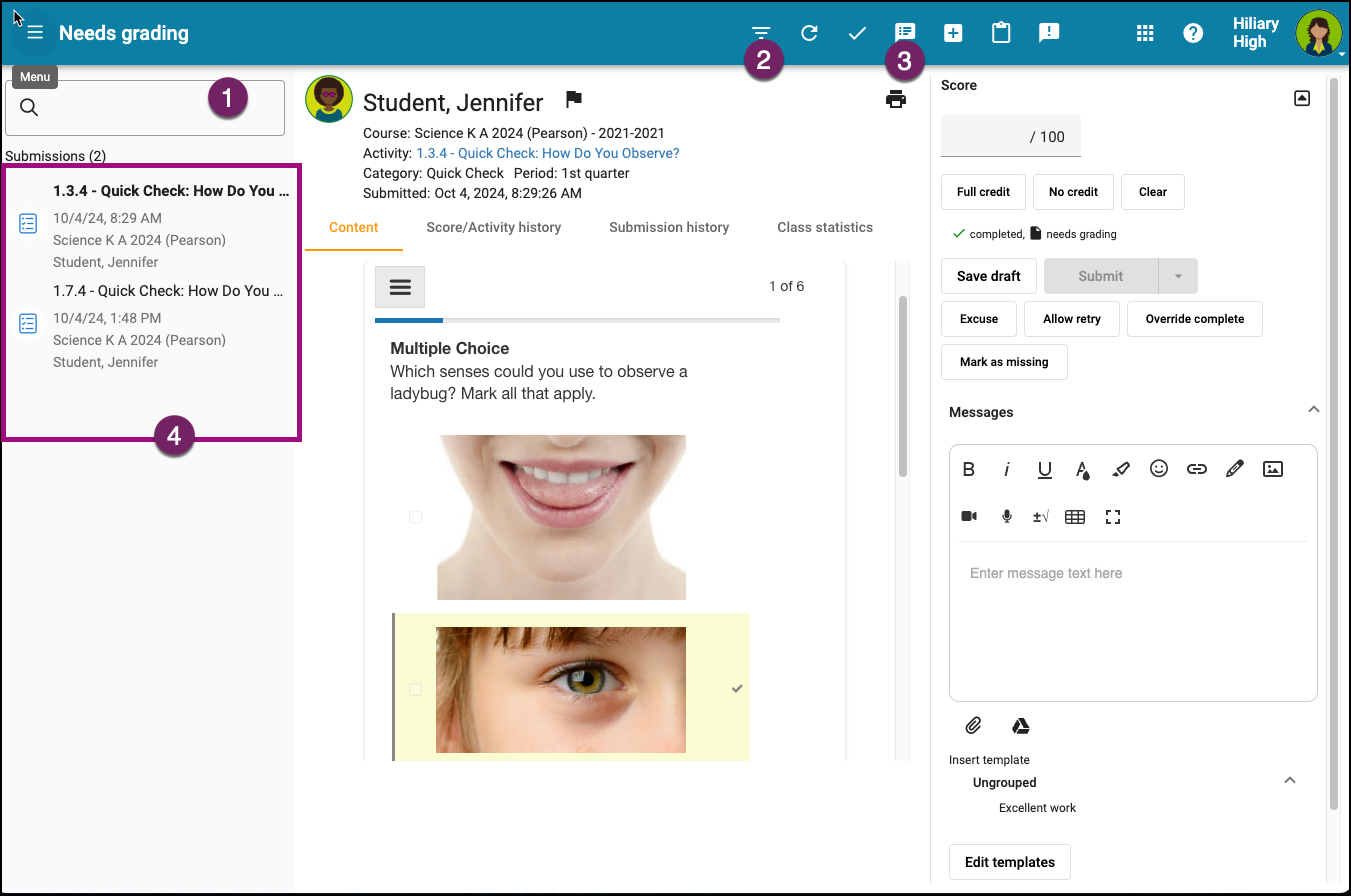The height and width of the screenshot is (896, 1351).
Task: Collapse the Ungrouped templates list
Action: (x=1290, y=780)
